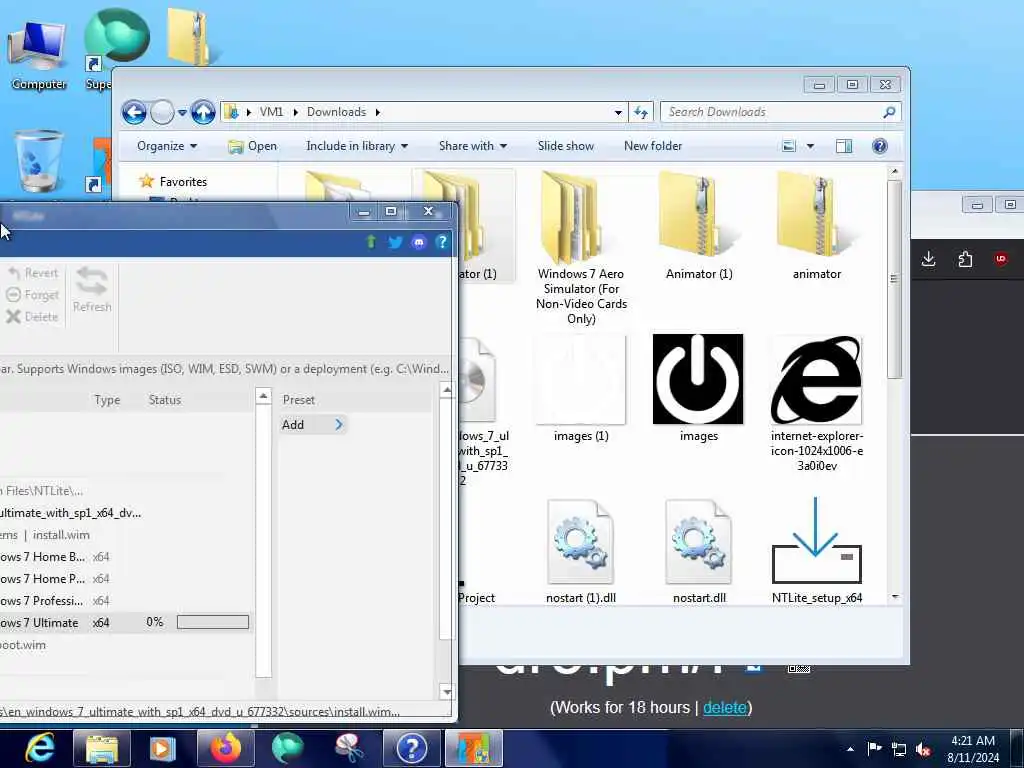Click image list scrollbar up arrow
Screen dimensions: 1024x768
tap(263, 396)
